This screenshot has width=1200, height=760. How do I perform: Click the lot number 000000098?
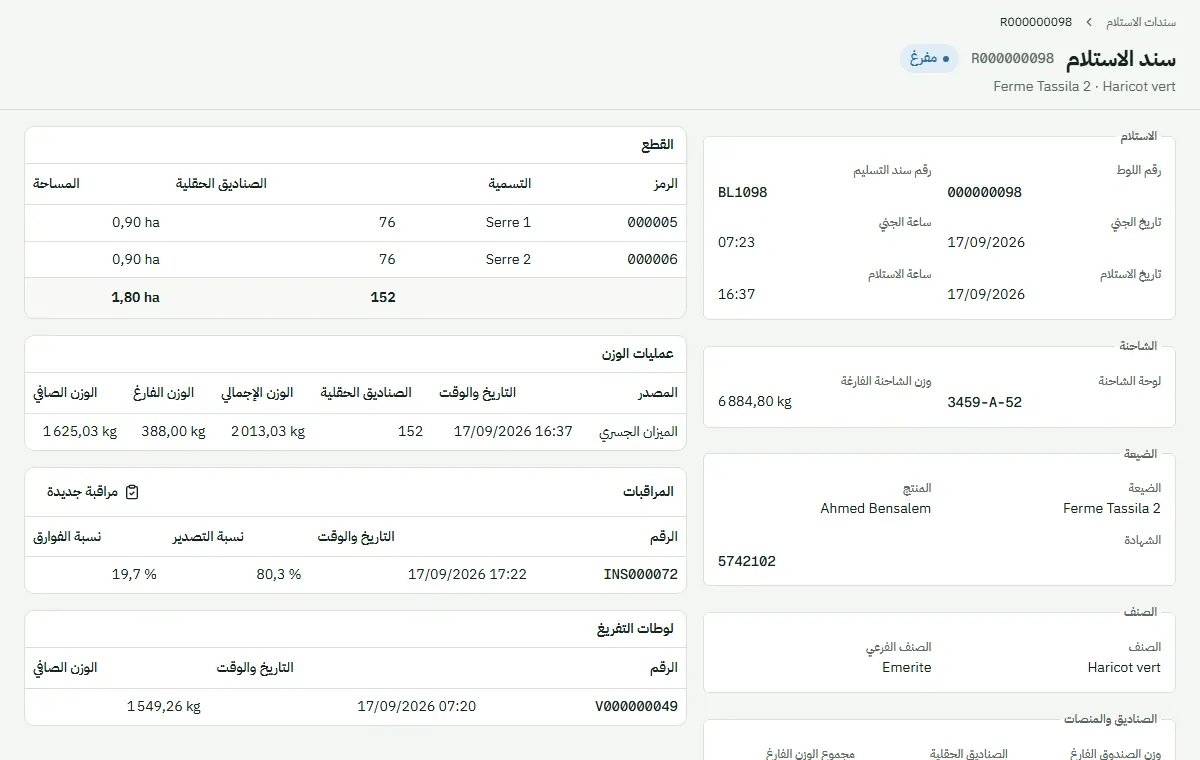click(x=985, y=192)
